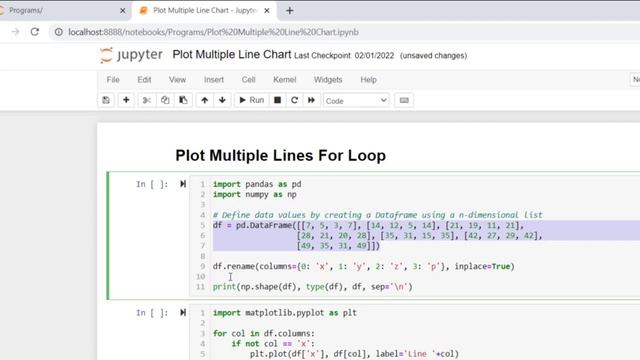This screenshot has height=360, width=640.
Task: Click the 'import matplotlib.pyplot as plt' line
Action: coord(284,313)
